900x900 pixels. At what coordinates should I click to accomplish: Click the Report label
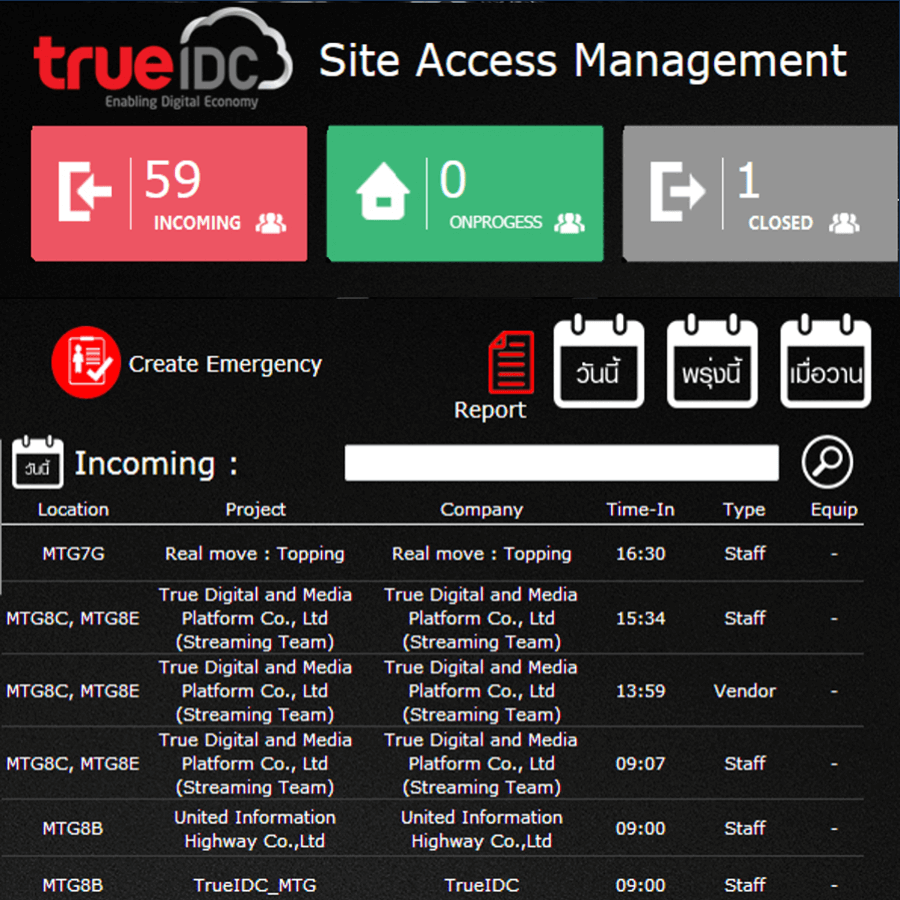490,410
